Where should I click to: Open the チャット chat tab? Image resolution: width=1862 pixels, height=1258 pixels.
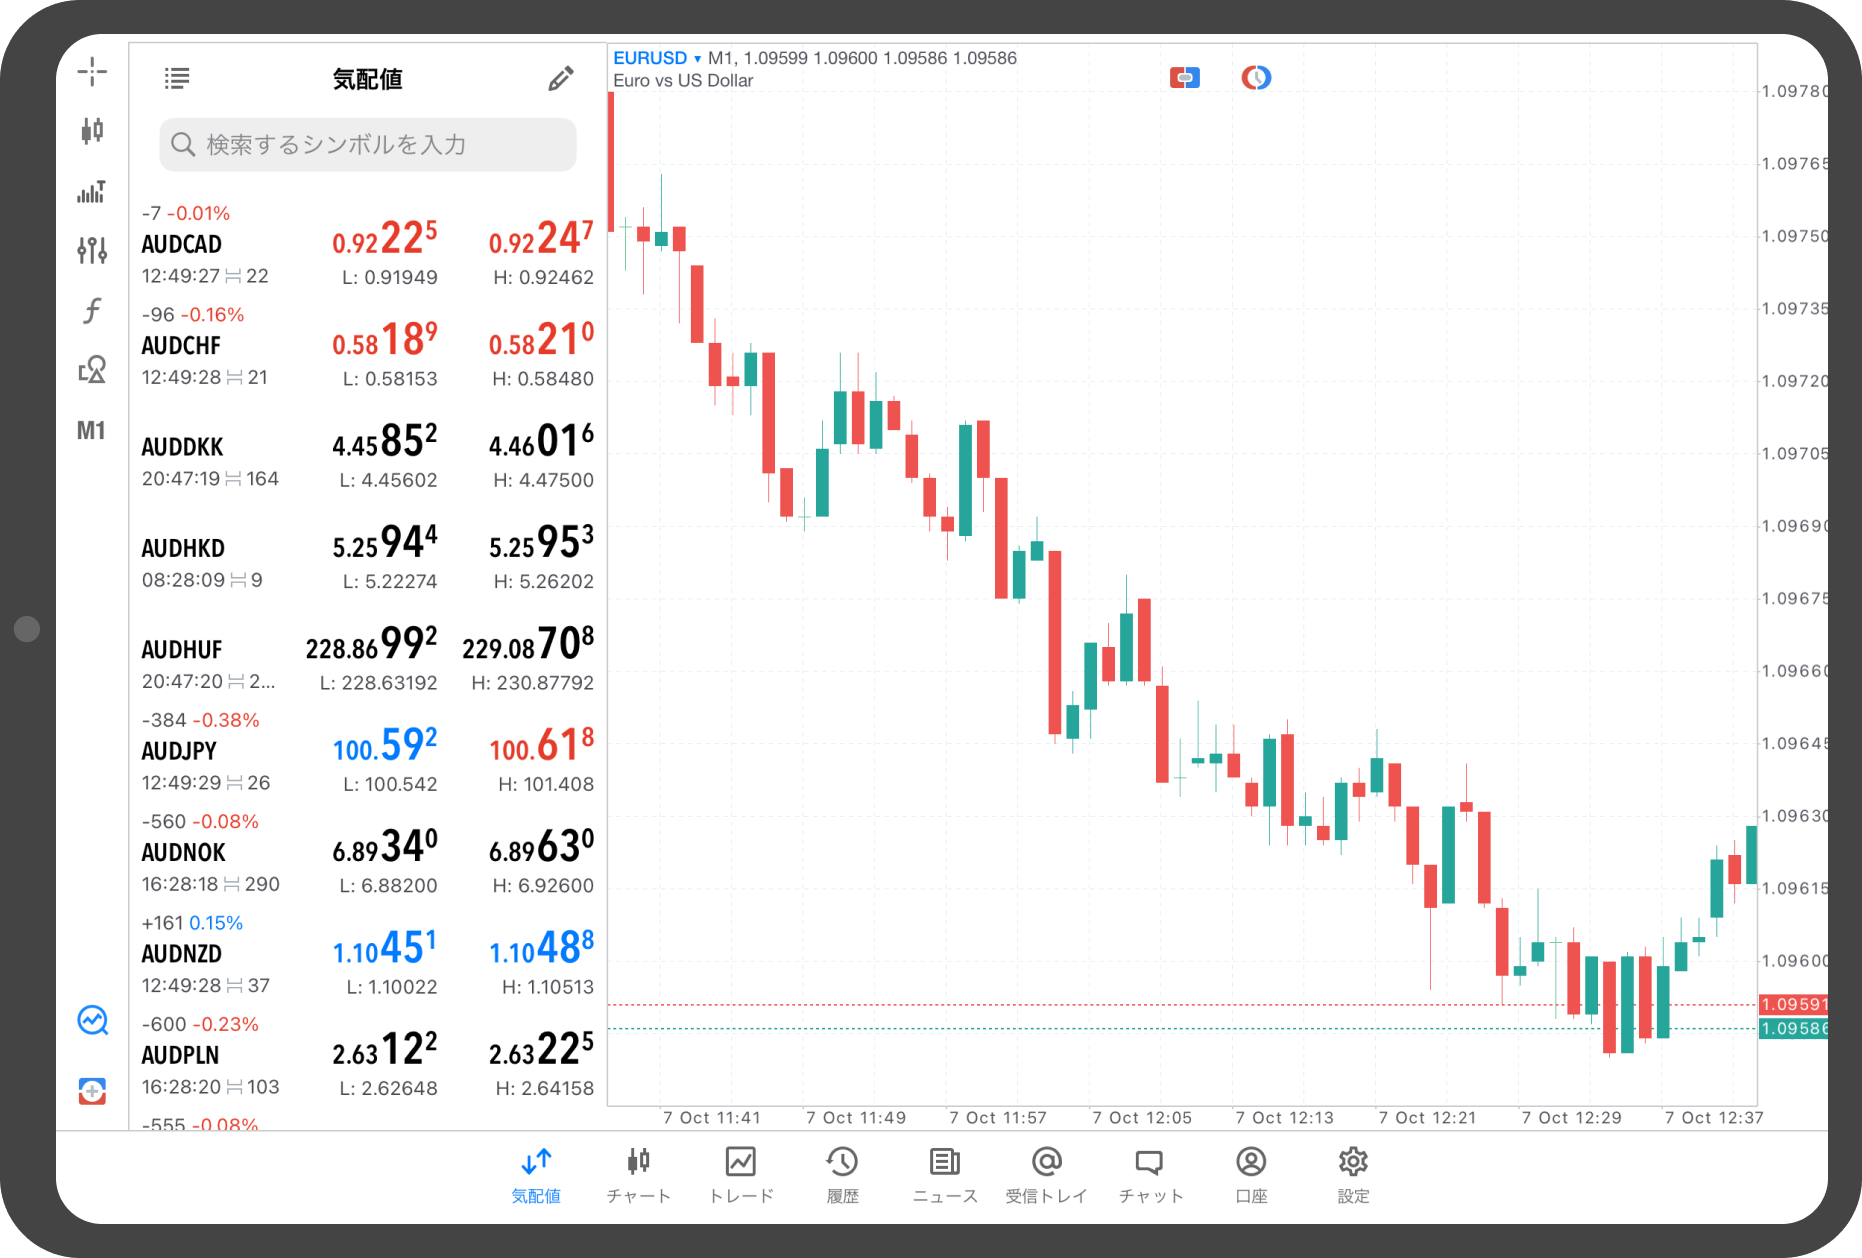(1150, 1176)
